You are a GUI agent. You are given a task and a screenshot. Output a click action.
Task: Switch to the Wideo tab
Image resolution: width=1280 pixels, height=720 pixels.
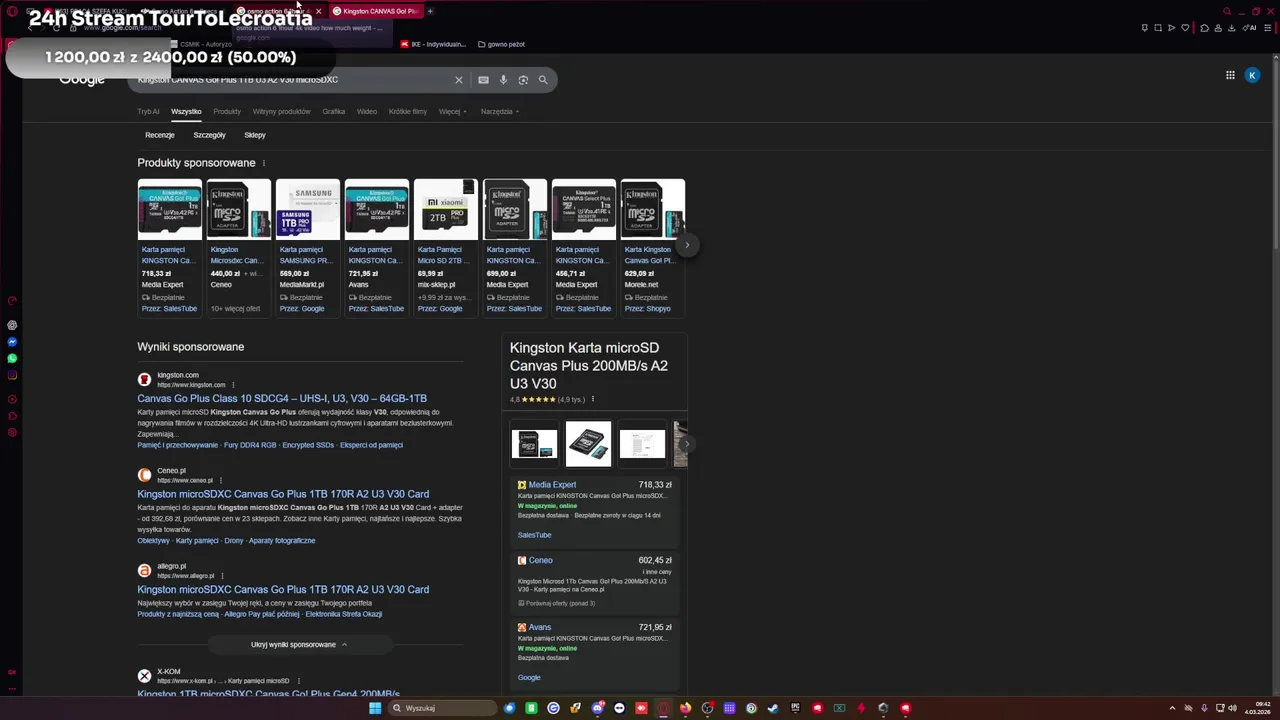coord(367,111)
